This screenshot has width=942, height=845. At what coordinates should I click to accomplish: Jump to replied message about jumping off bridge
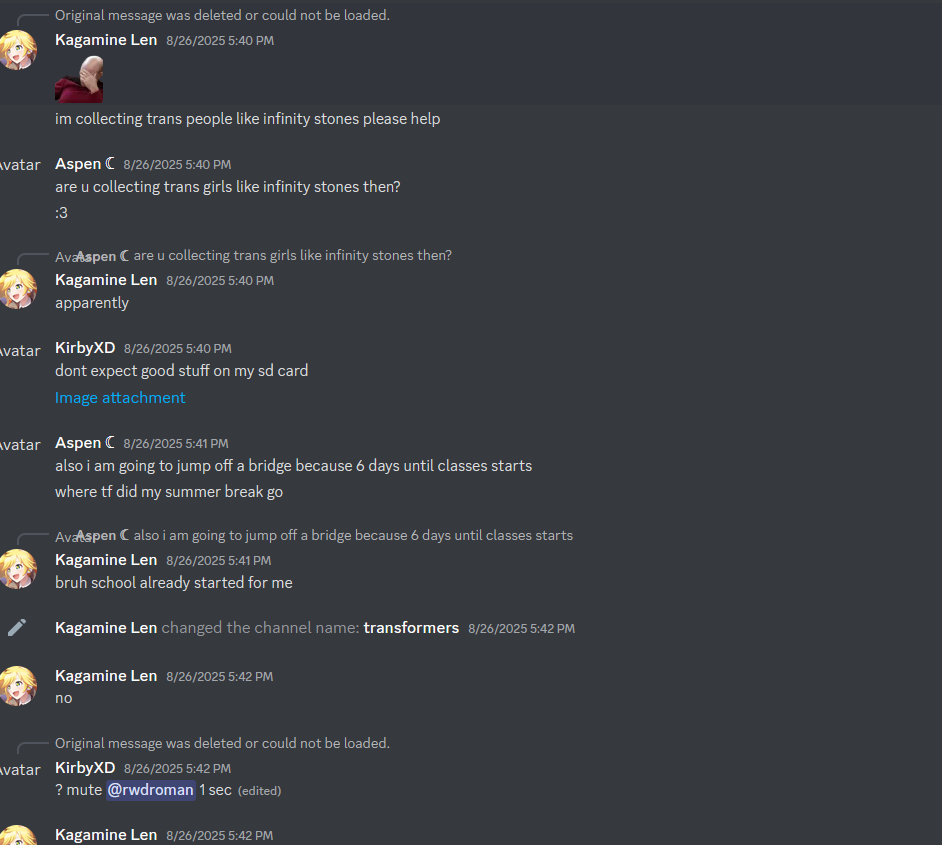353,535
